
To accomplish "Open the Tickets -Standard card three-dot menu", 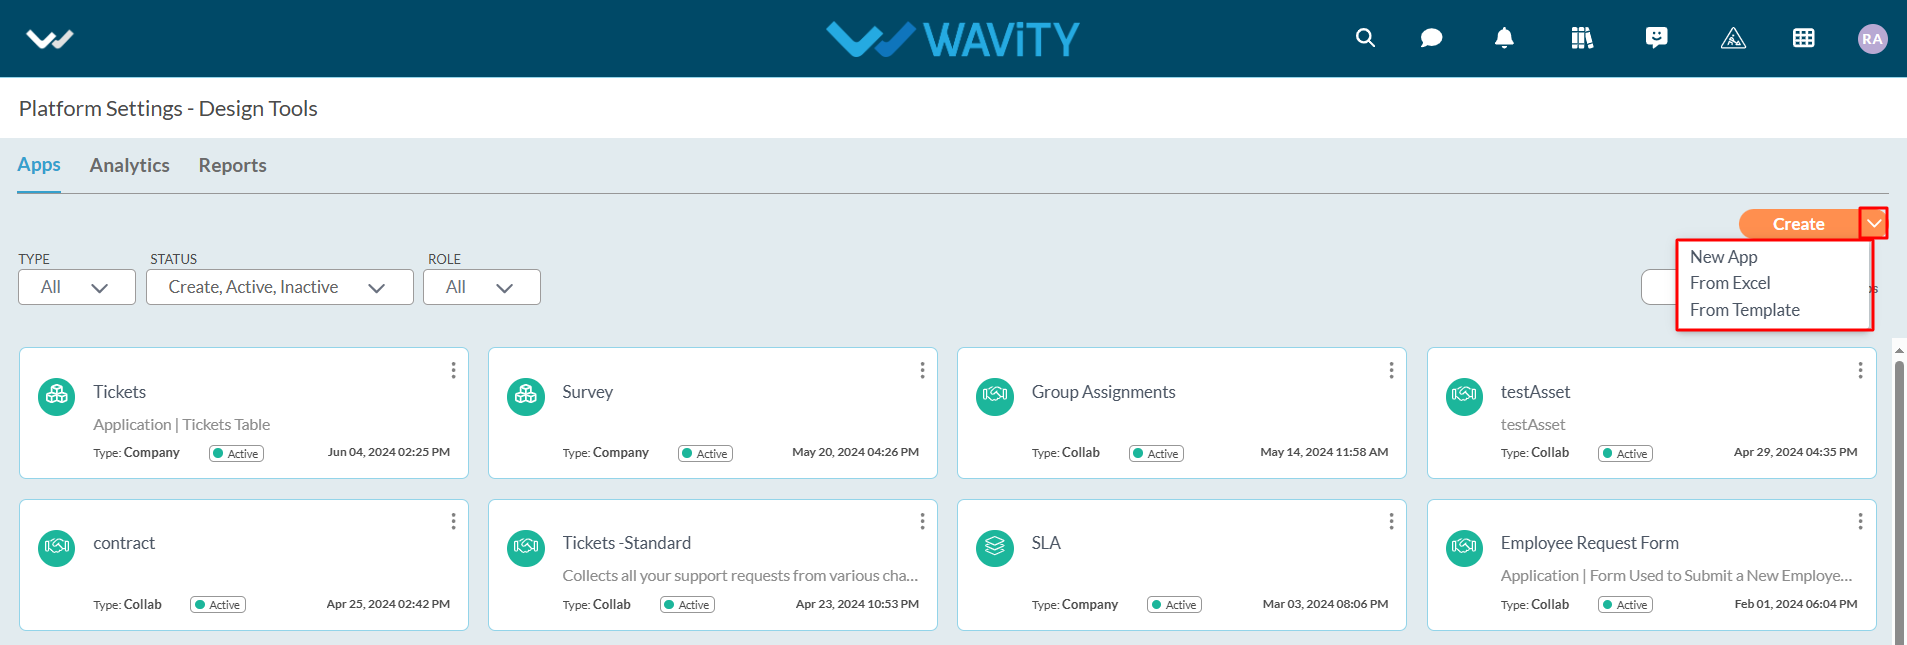I will (922, 521).
